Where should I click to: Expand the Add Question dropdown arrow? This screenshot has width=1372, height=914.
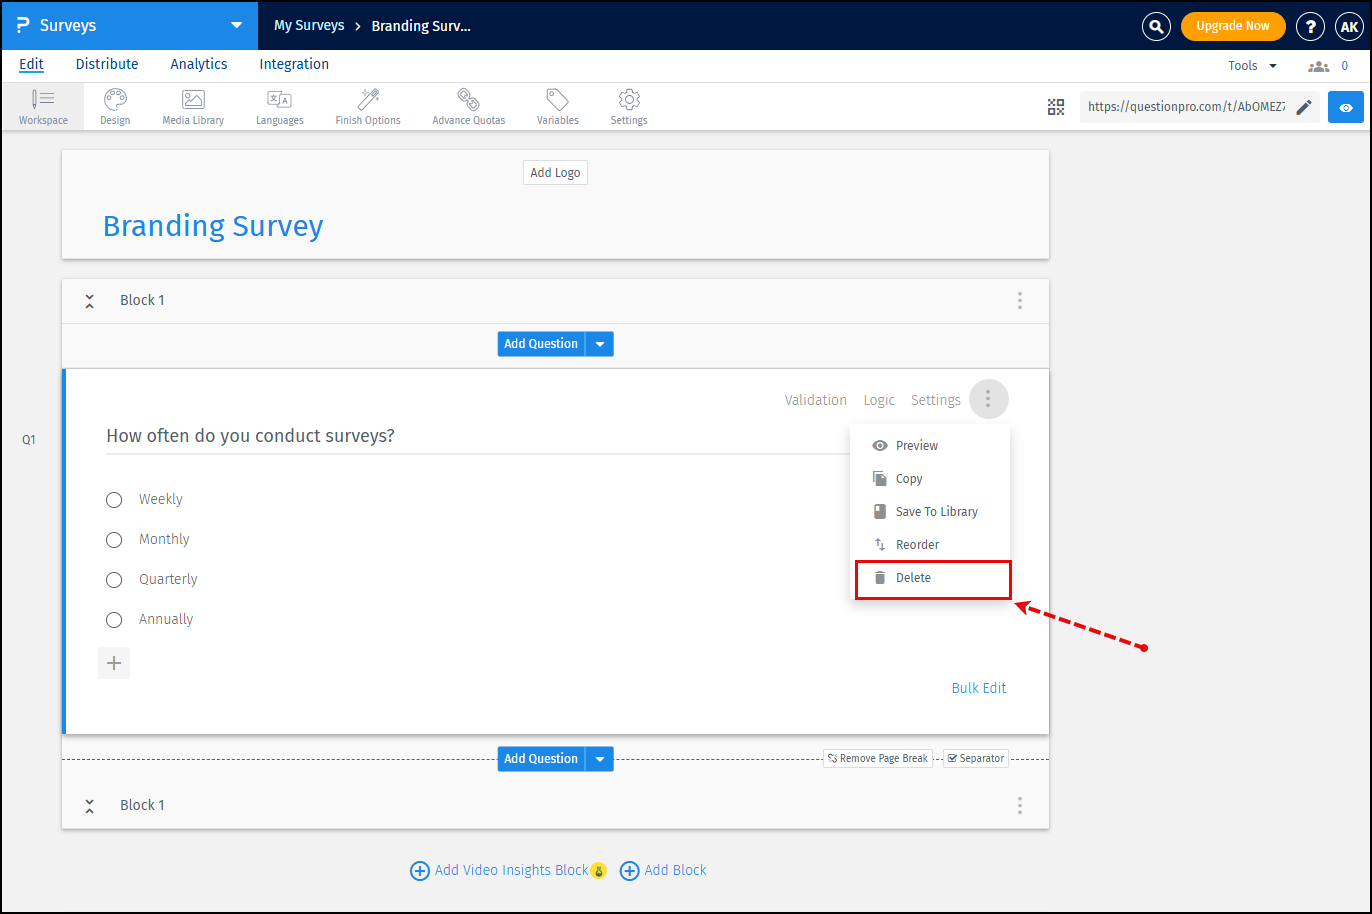click(599, 343)
